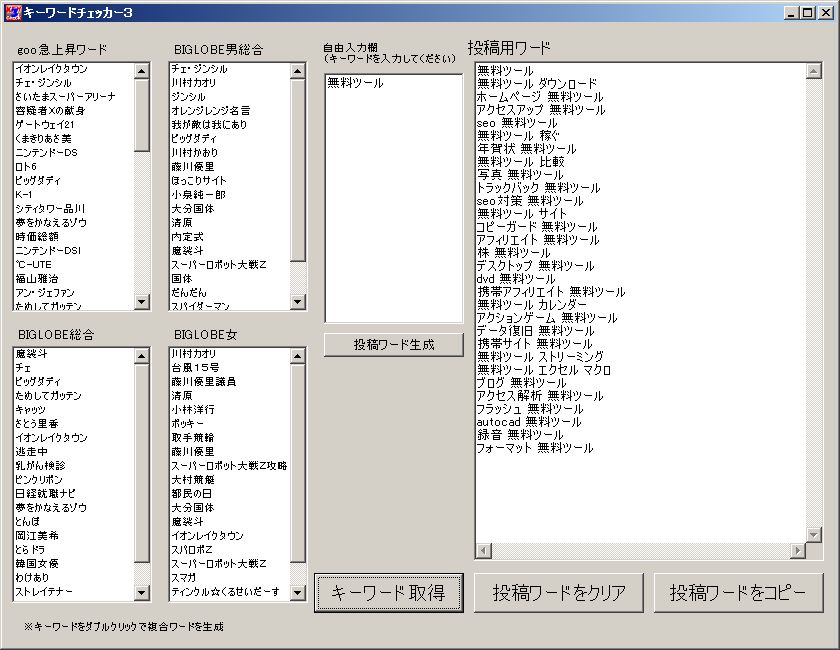Click the free keyword input field
This screenshot has width=840, height=650.
coord(394,198)
